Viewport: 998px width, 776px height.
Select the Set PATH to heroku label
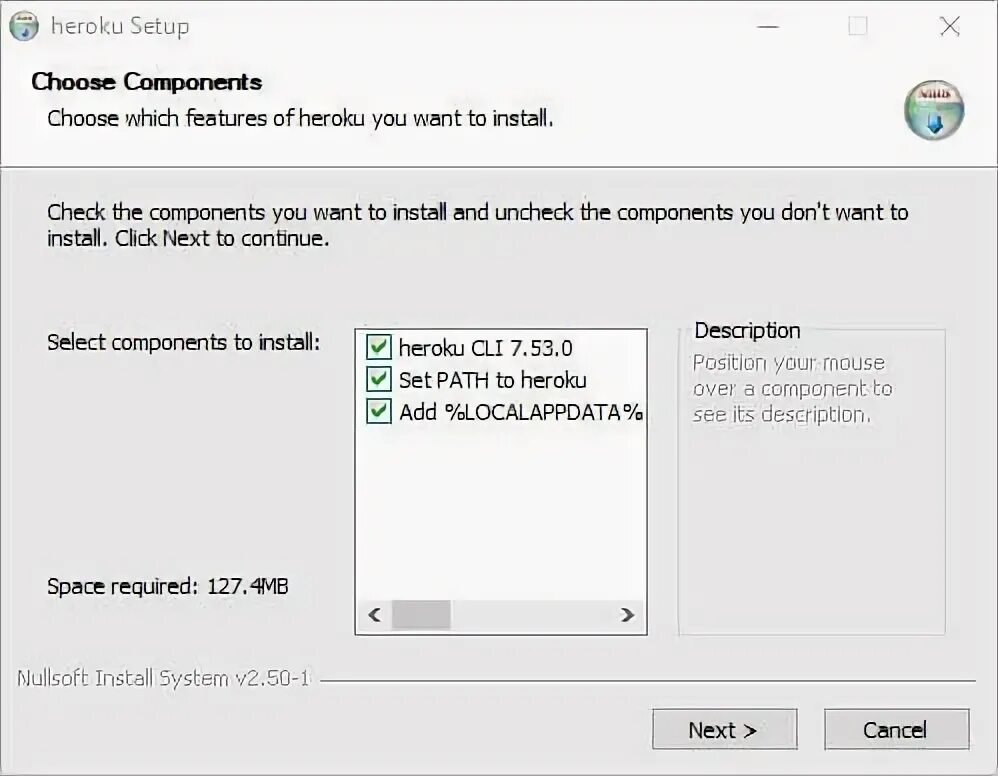point(492,380)
